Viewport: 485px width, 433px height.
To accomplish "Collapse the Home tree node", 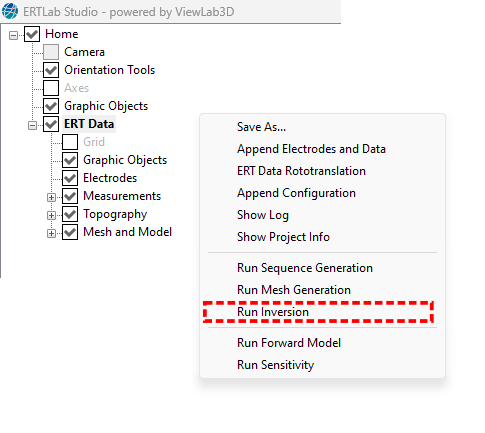I will coord(13,35).
